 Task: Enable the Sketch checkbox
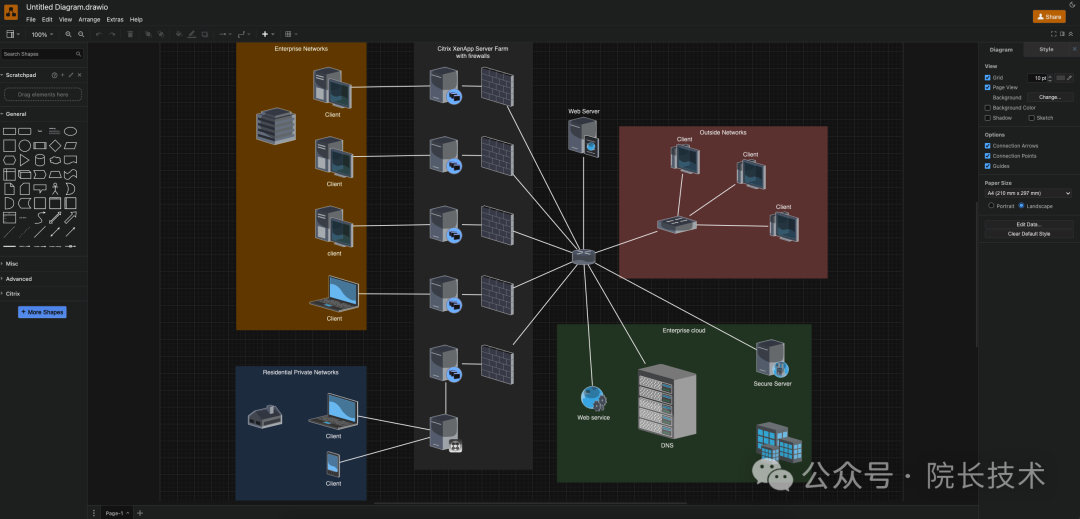tap(1031, 118)
